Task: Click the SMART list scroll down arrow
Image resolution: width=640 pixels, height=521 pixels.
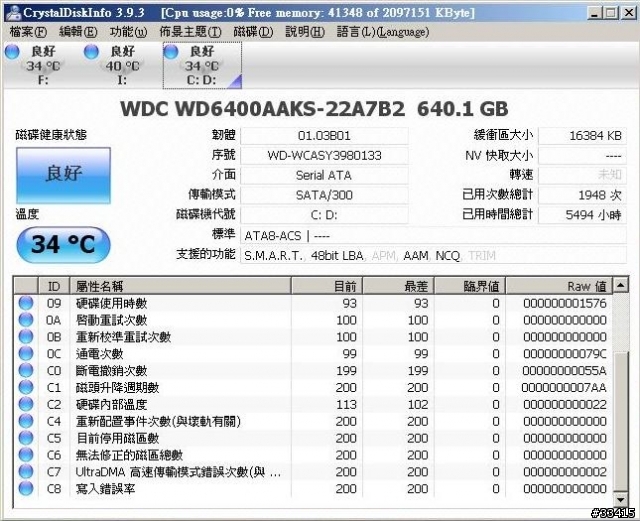Action: coord(621,500)
